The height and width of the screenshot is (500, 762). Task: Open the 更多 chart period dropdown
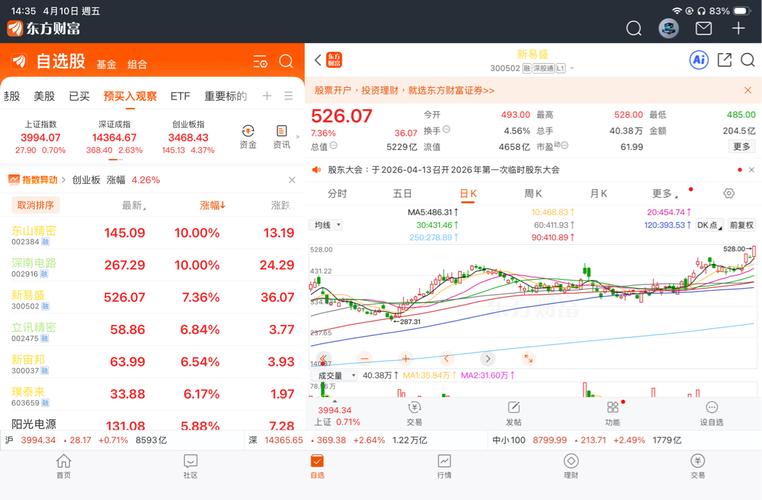pos(664,193)
